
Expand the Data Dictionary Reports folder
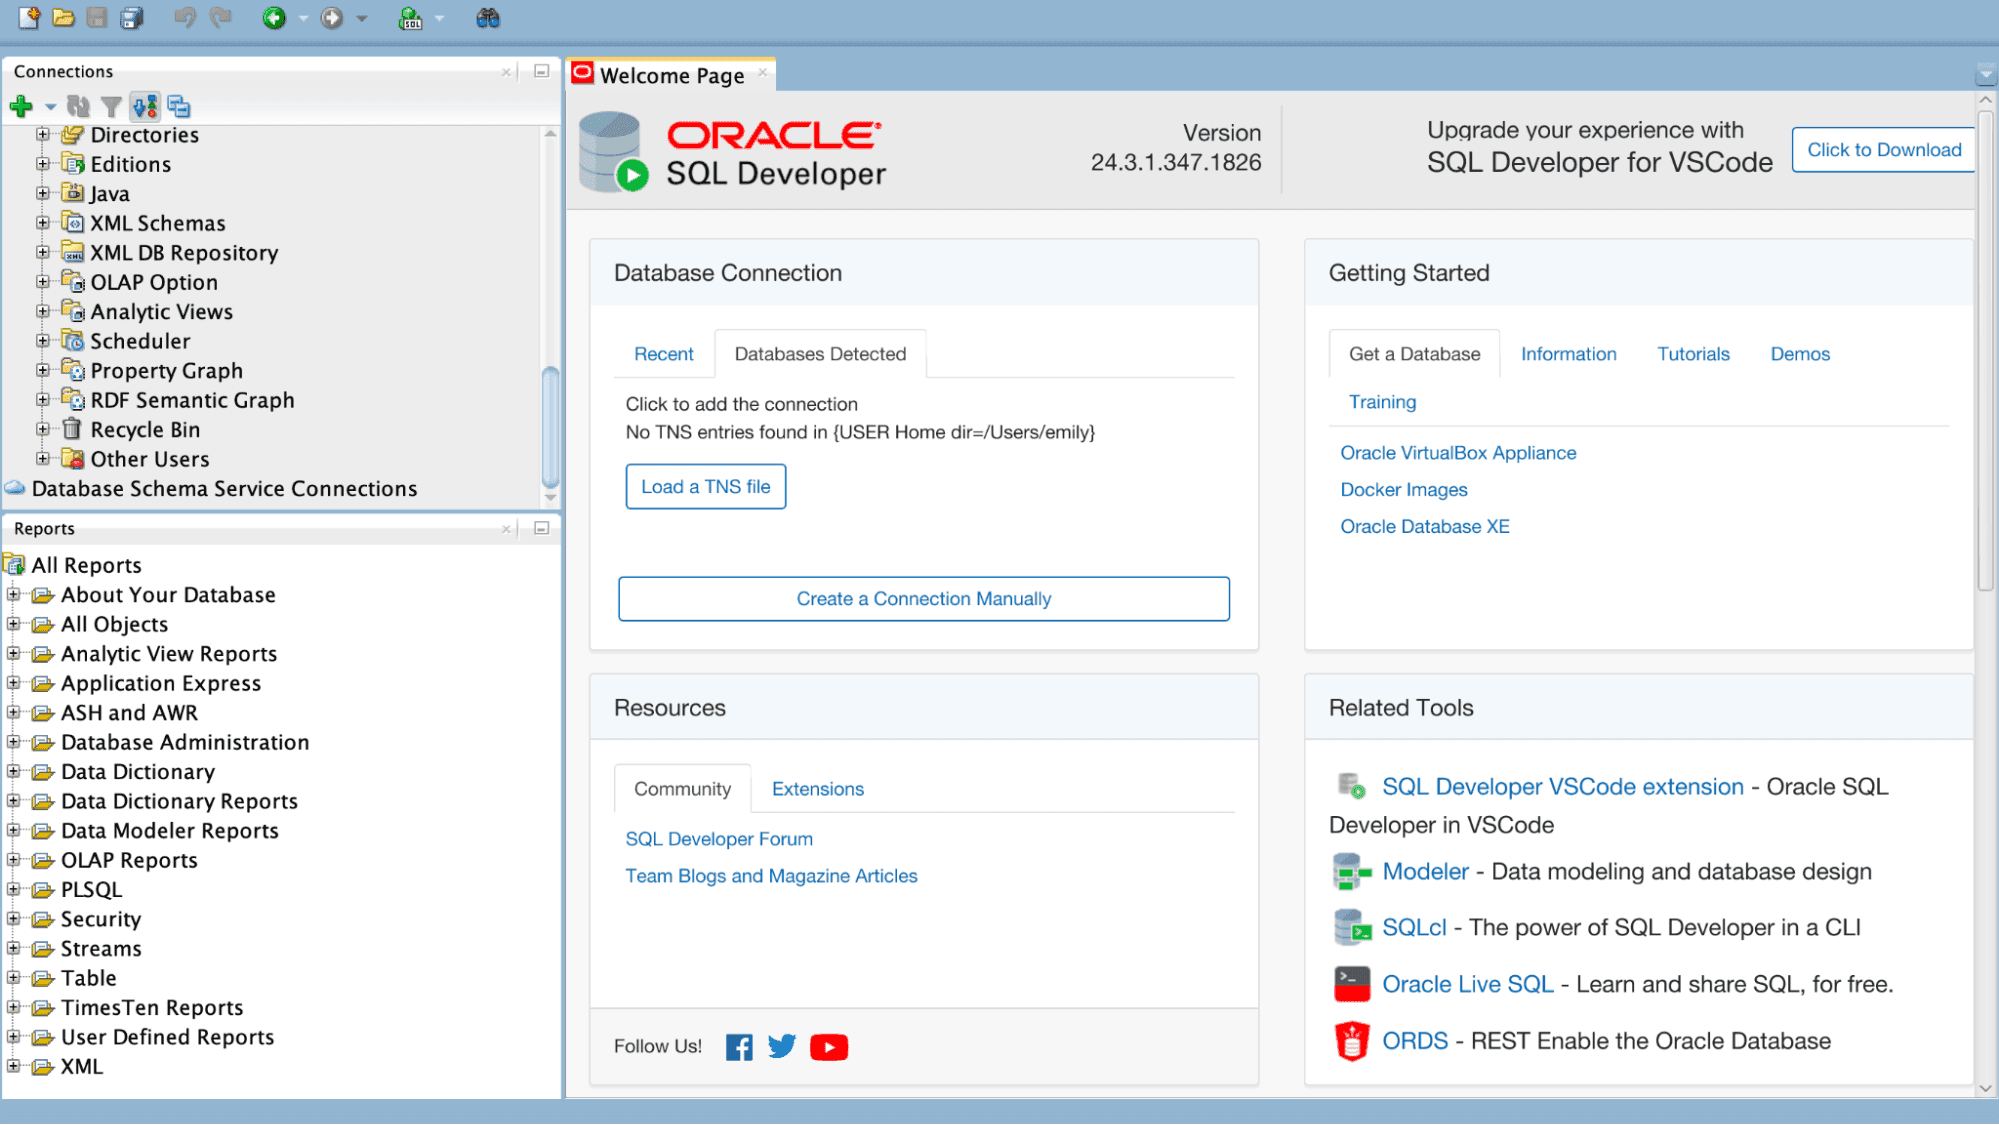[x=14, y=801]
